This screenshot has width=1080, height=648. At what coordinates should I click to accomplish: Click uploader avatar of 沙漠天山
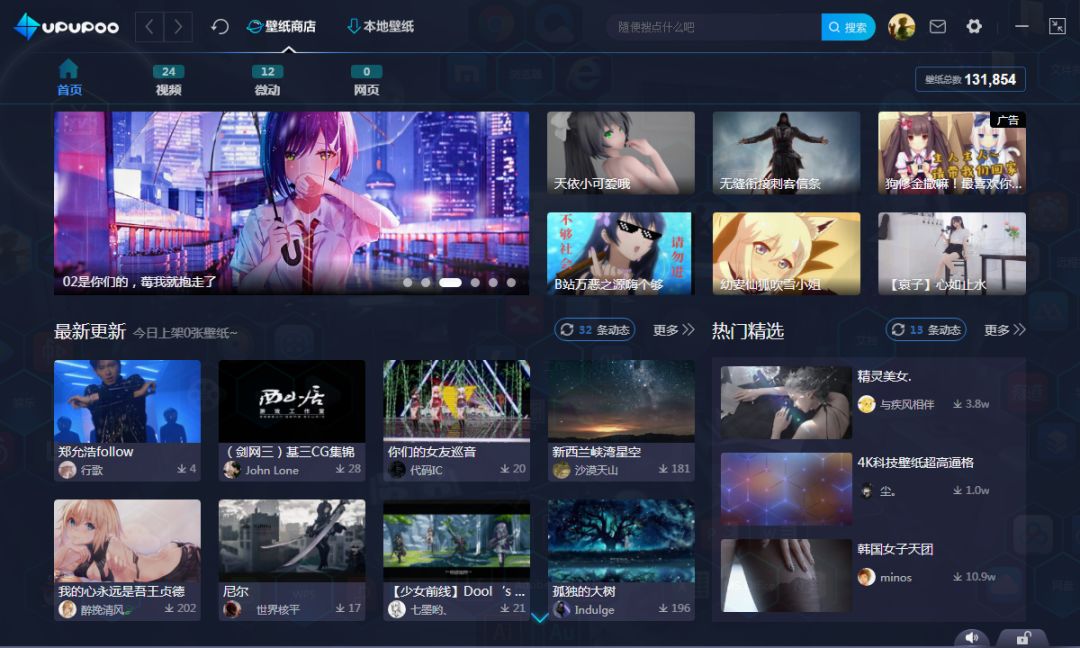(561, 470)
